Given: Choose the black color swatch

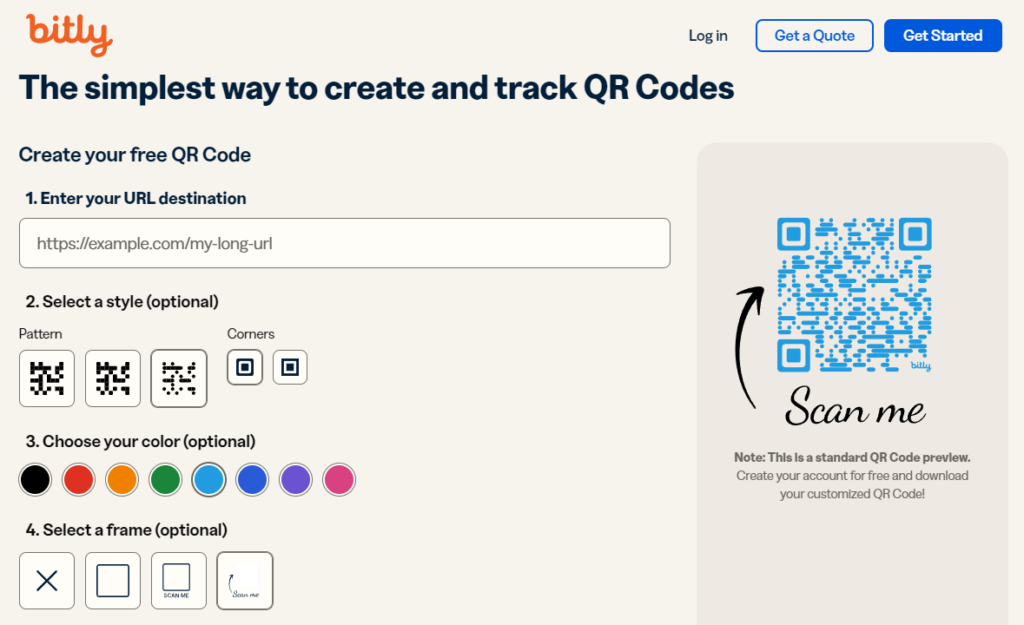Looking at the screenshot, I should [35, 480].
